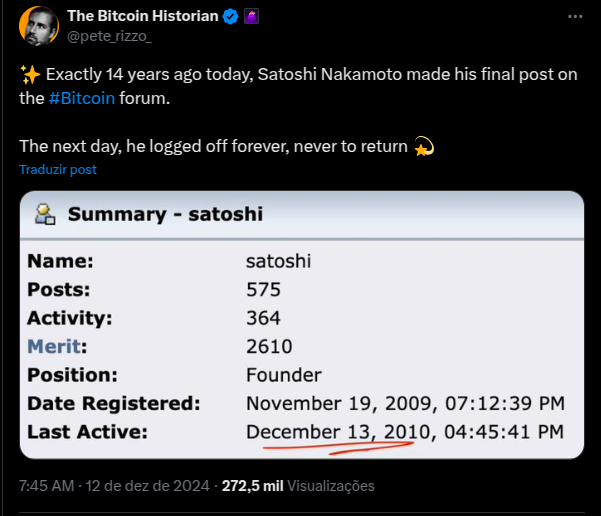
Task: Click the sparkles emoji at tweet start
Action: (x=30, y=74)
